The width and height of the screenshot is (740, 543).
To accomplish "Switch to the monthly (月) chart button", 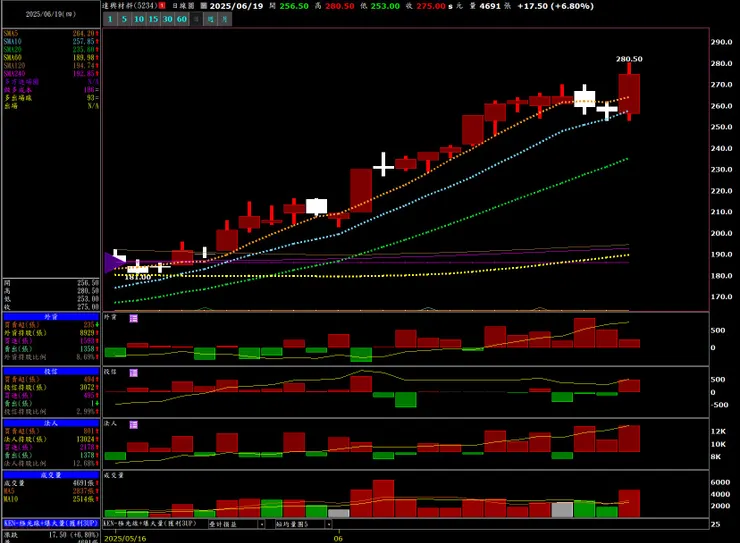I will (x=225, y=19).
